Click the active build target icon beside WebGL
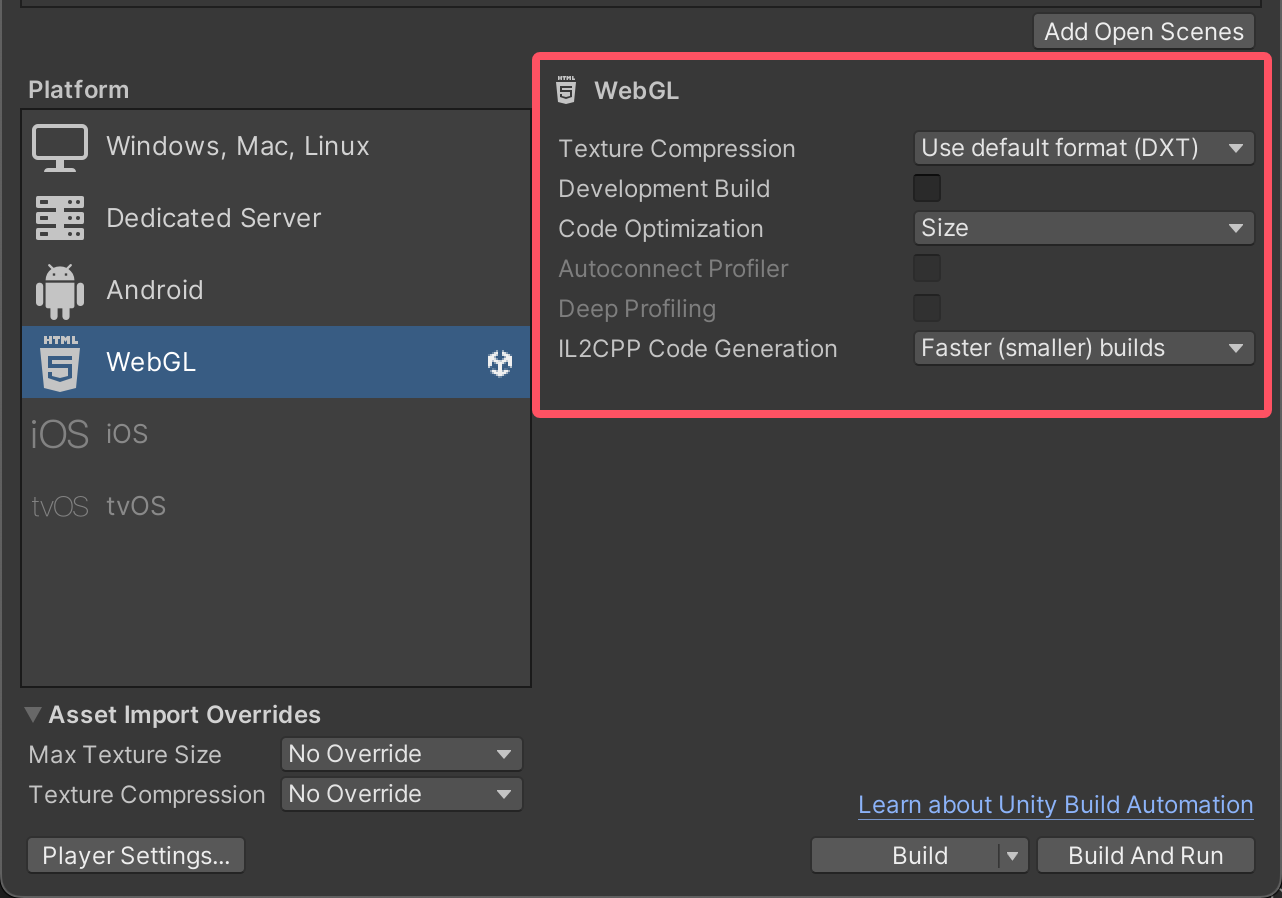The height and width of the screenshot is (898, 1282). tap(500, 363)
